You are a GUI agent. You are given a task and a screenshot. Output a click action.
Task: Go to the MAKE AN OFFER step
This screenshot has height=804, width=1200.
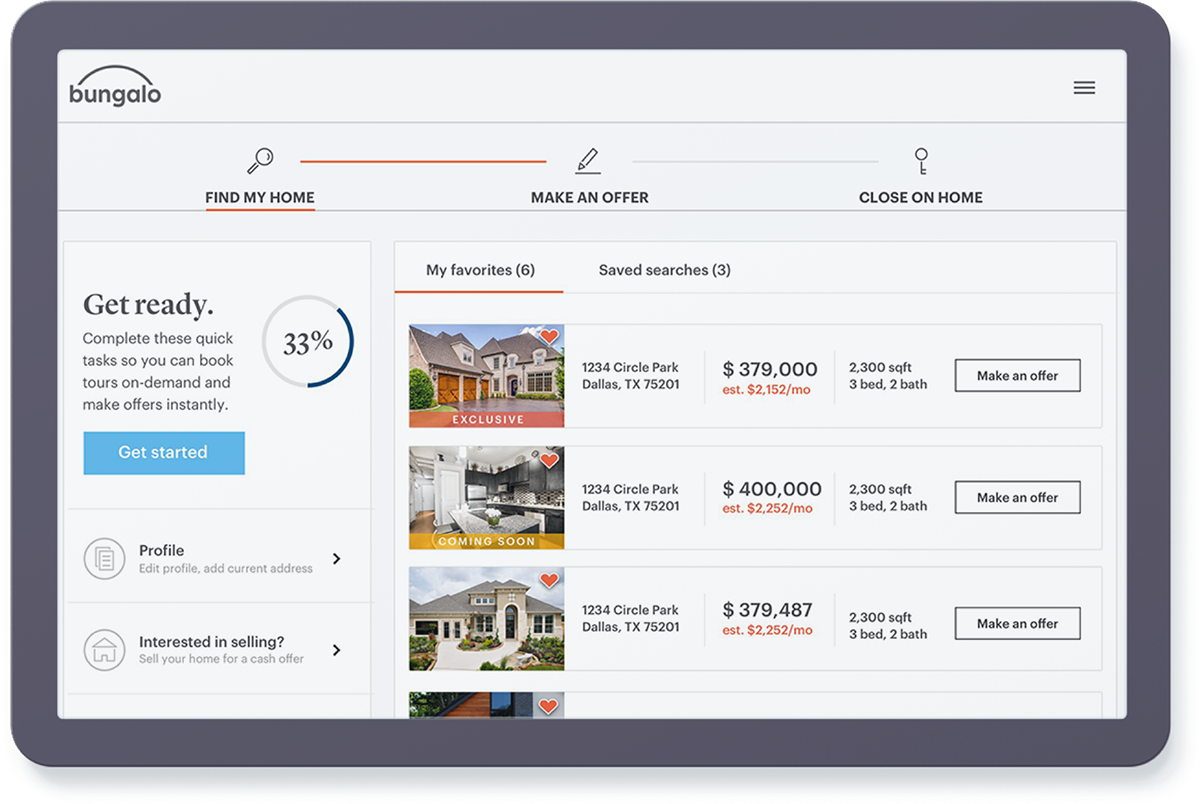tap(590, 197)
